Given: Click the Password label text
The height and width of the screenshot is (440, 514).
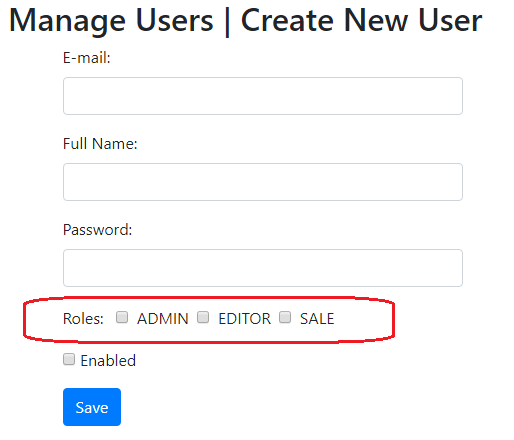Looking at the screenshot, I should (x=98, y=230).
